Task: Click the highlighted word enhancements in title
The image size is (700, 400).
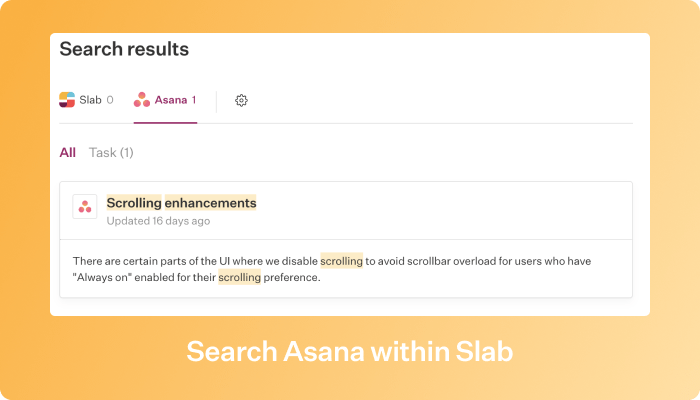Action: click(211, 203)
